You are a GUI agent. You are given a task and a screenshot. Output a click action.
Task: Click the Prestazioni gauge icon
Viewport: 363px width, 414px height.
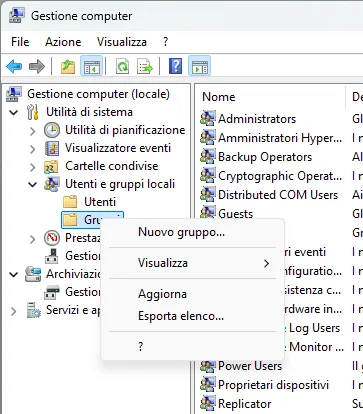point(52,238)
